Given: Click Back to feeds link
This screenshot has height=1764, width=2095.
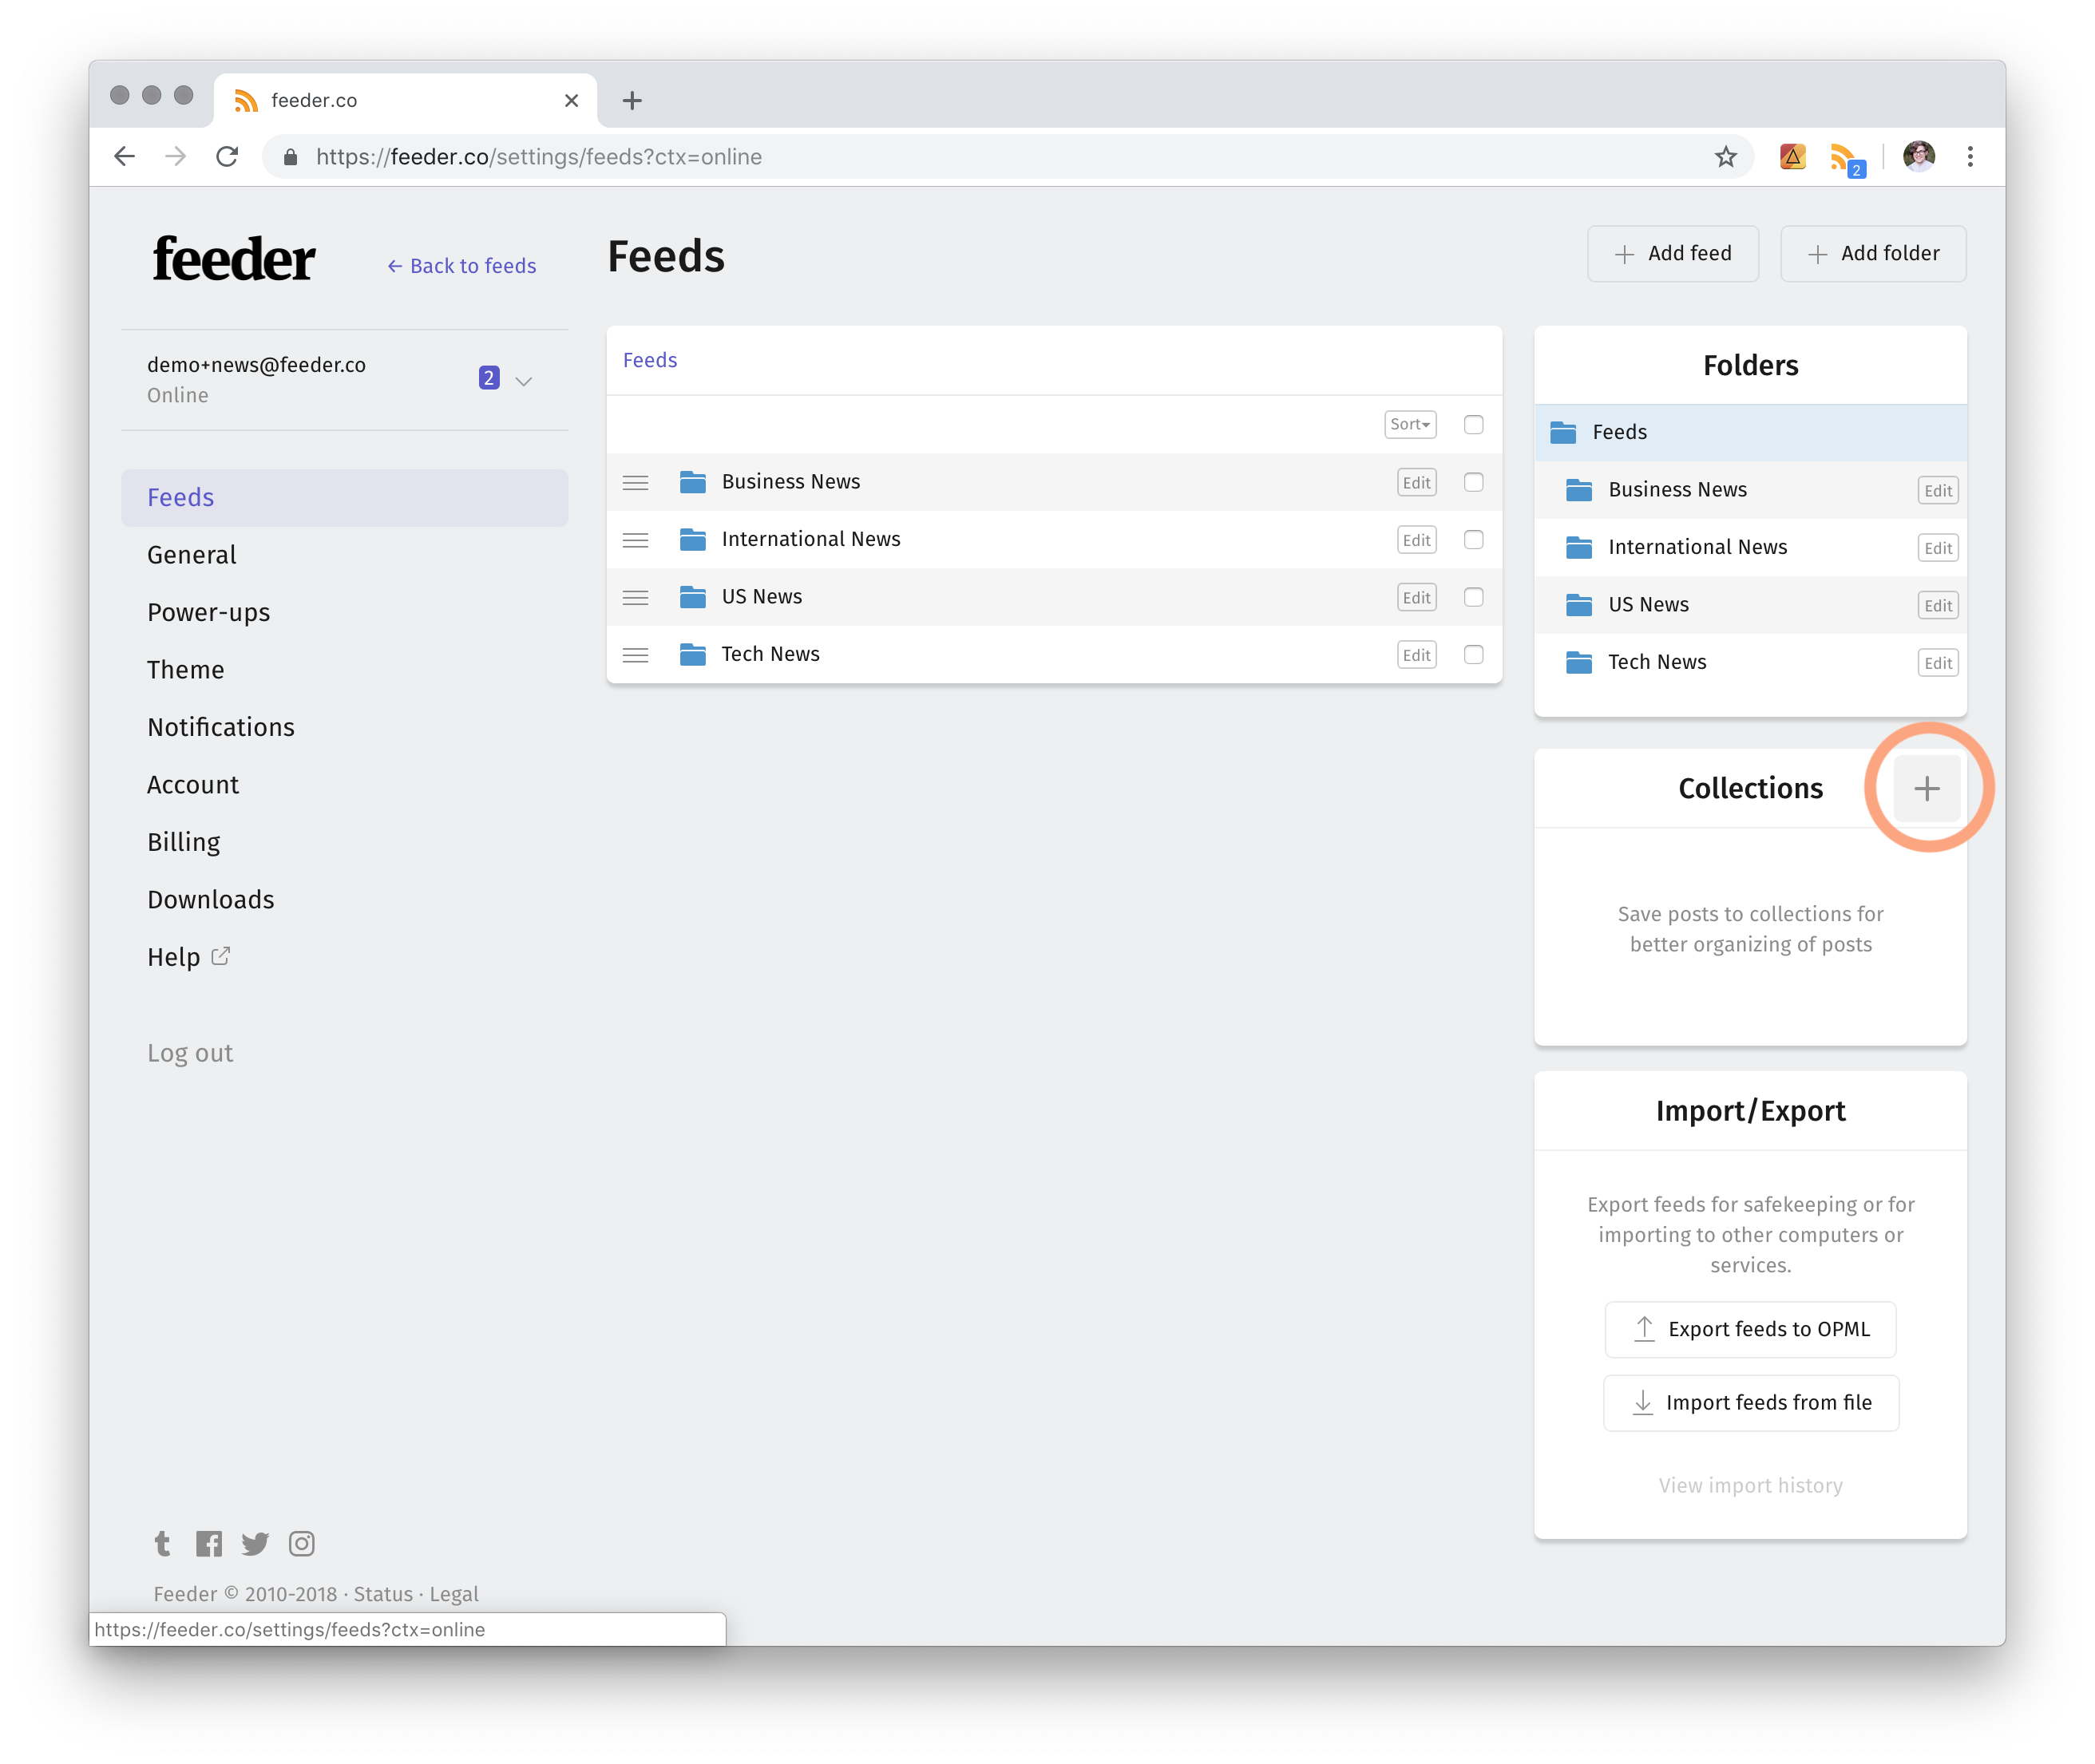Looking at the screenshot, I should [461, 266].
